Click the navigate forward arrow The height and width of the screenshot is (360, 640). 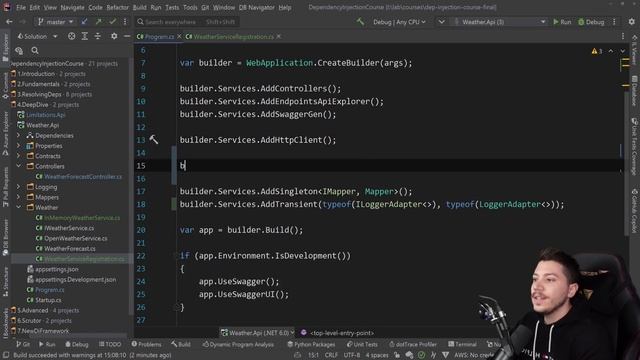23,22
